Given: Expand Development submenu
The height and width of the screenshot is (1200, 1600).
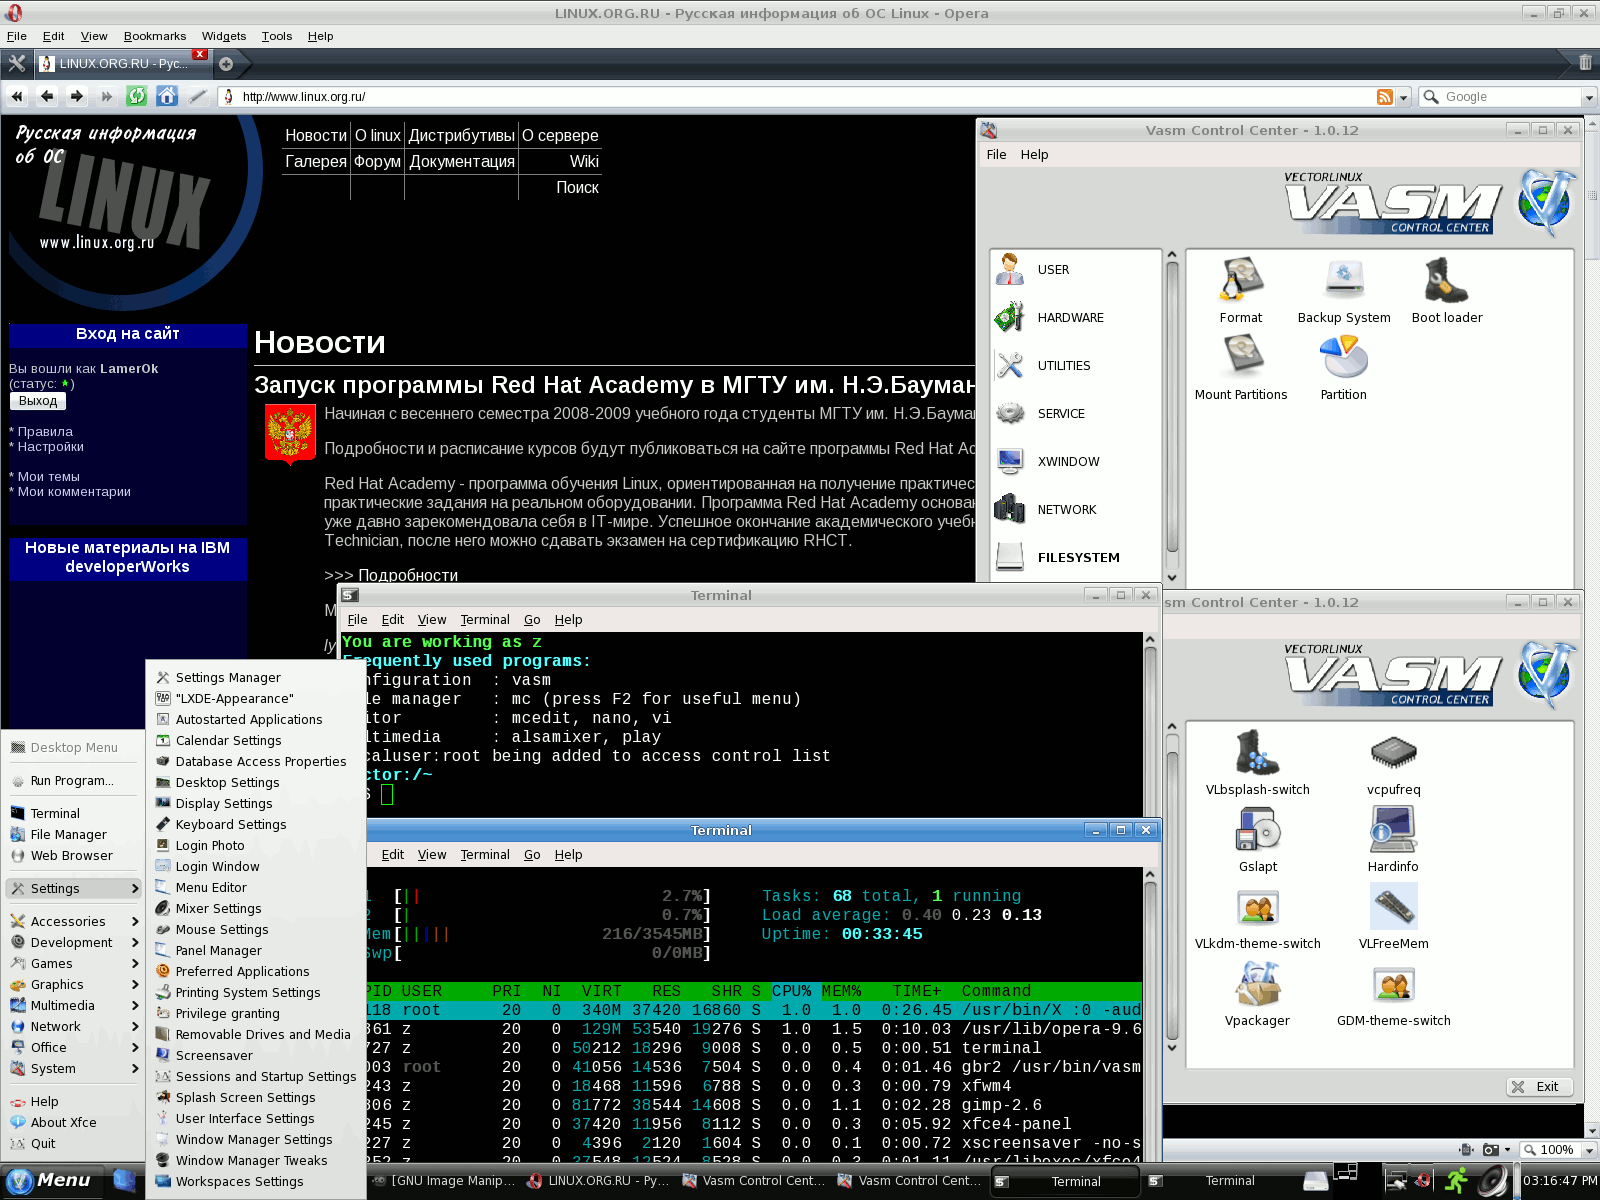Looking at the screenshot, I should click(x=74, y=943).
